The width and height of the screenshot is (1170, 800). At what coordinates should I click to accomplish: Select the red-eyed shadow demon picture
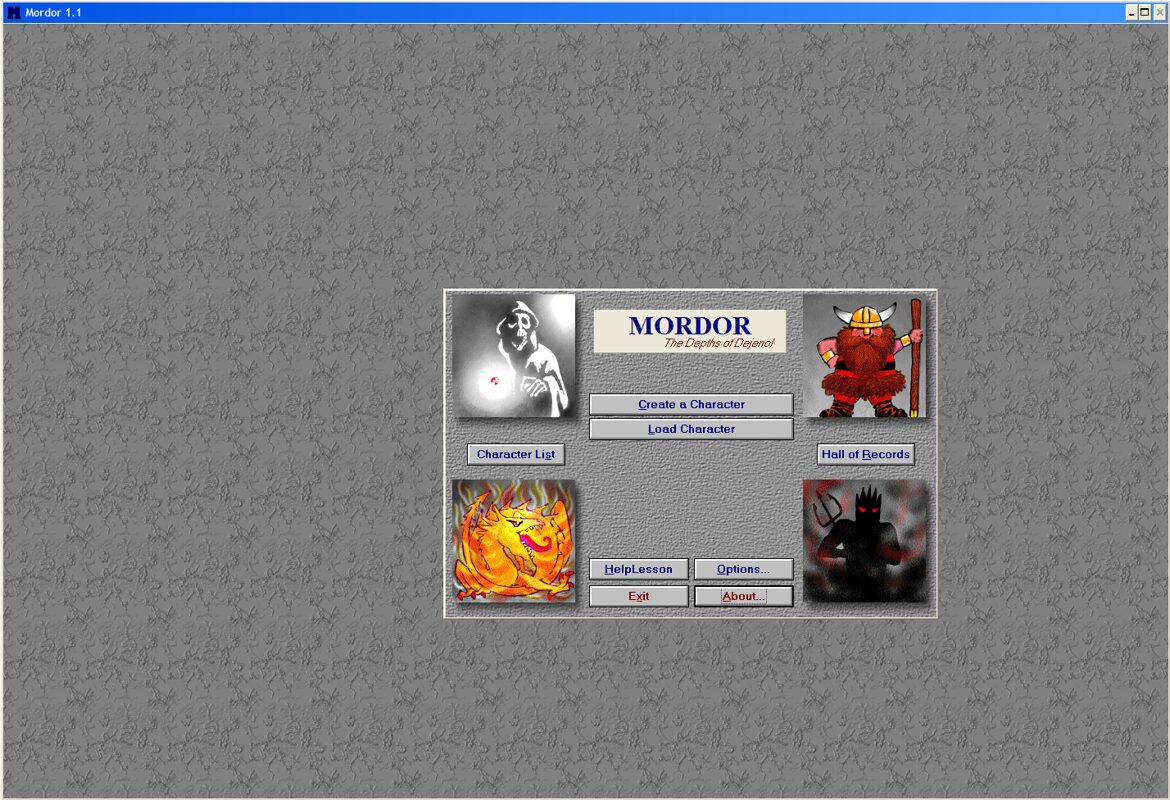pos(865,541)
